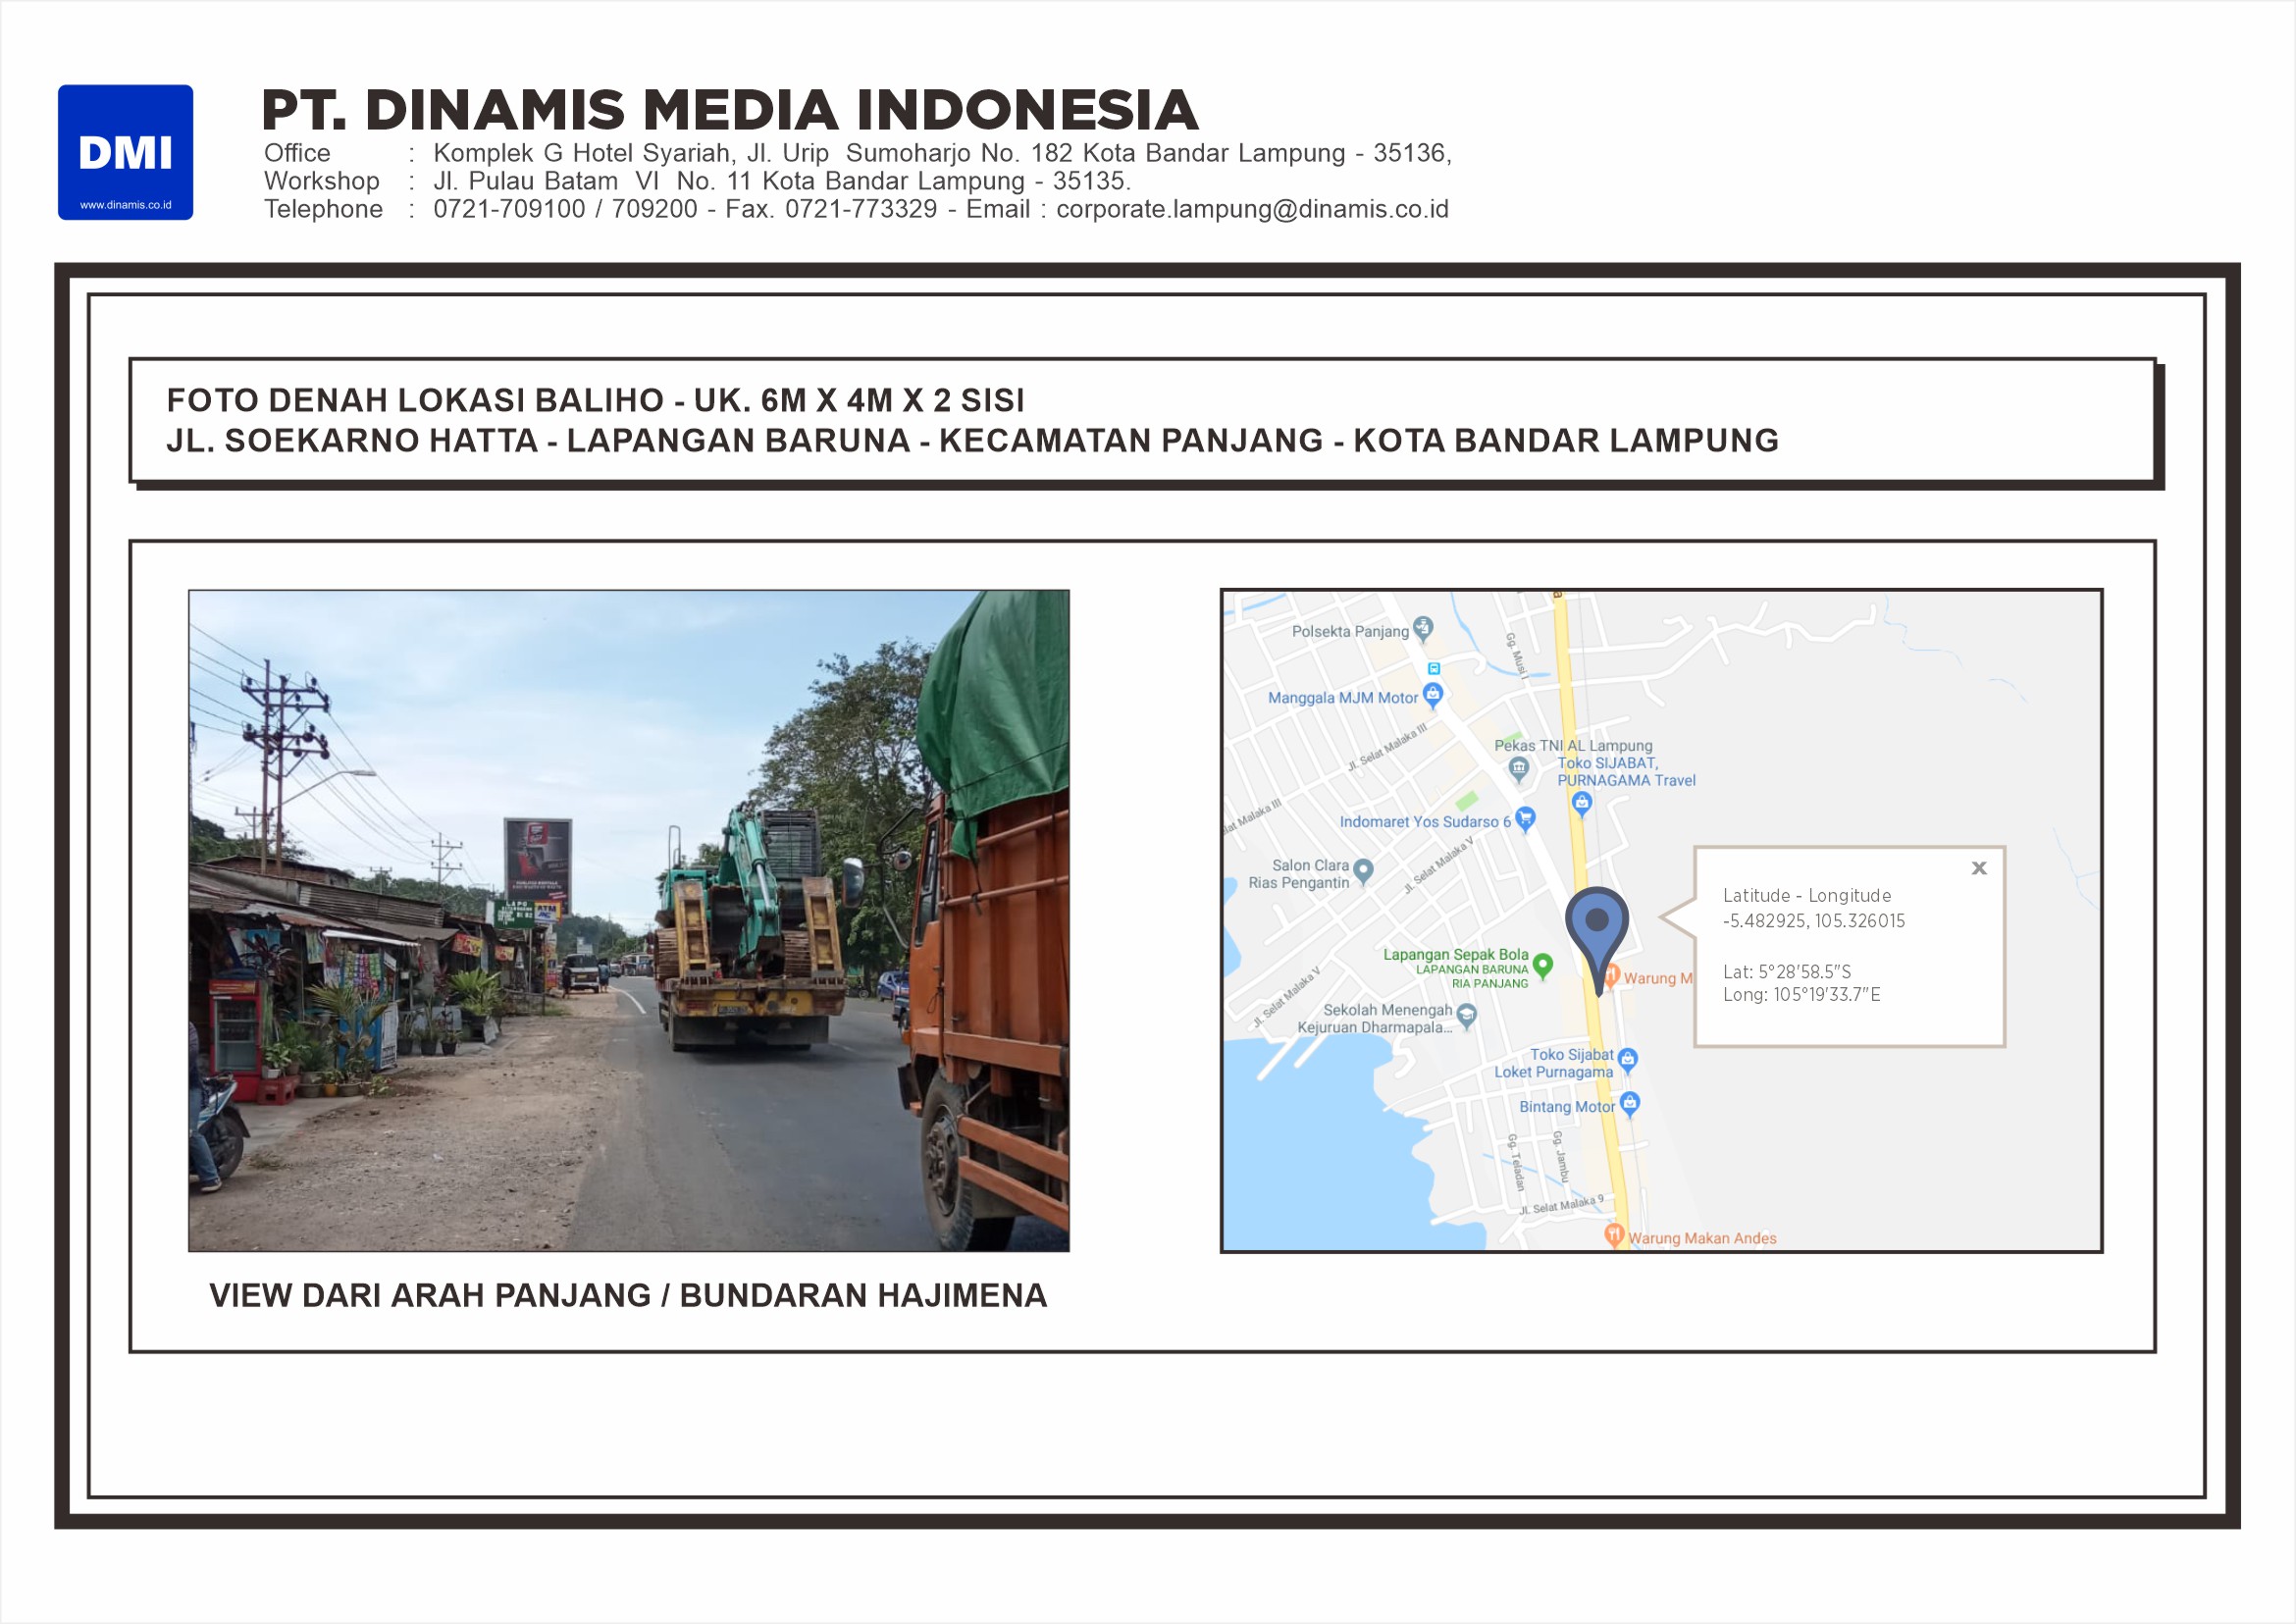Click the Polsekta Panjang map label
This screenshot has height=1624, width=2296.
tap(1350, 631)
